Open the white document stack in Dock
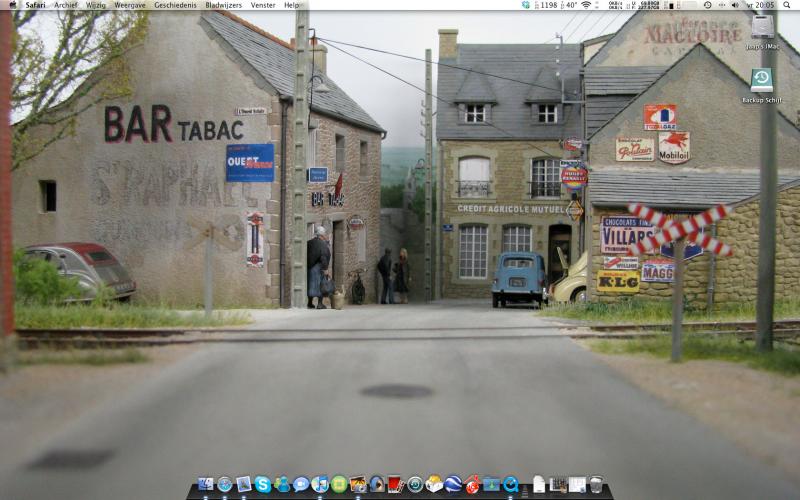The height and width of the screenshot is (500, 800). point(539,484)
